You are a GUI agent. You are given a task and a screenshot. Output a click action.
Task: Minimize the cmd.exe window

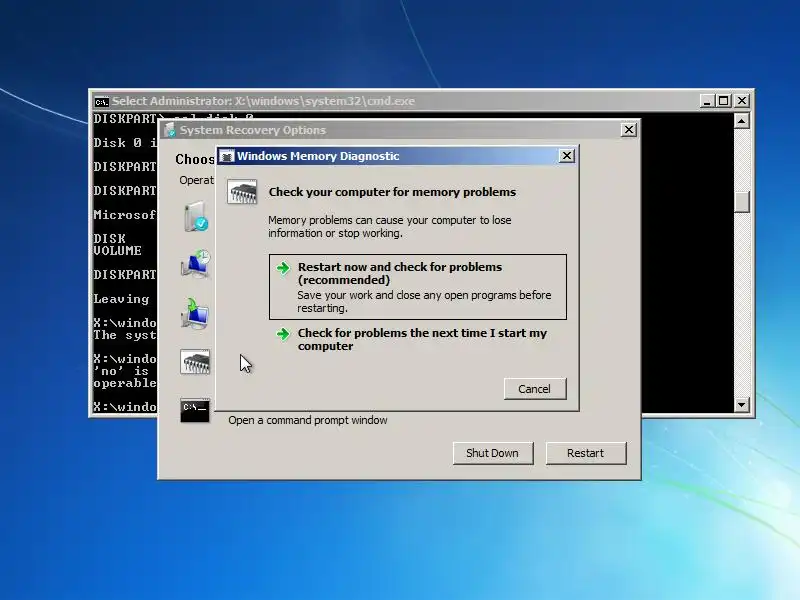[707, 101]
